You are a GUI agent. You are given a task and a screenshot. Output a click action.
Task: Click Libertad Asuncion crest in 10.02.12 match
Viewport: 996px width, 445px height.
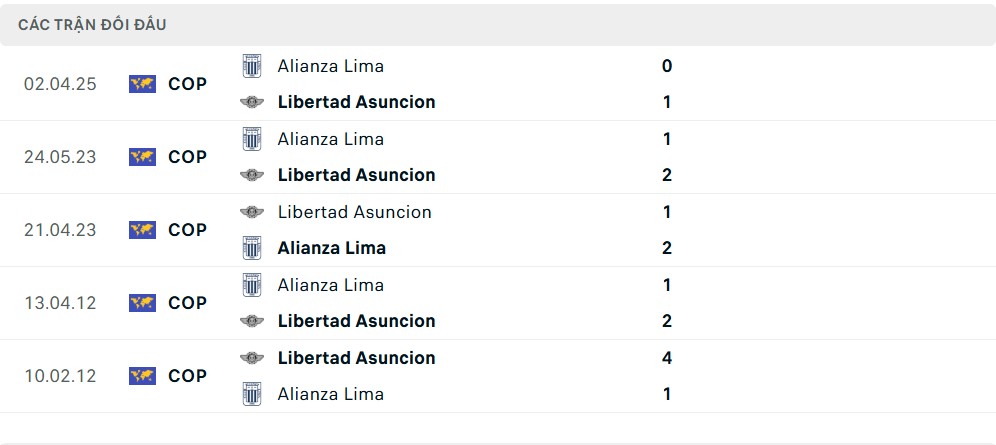252,358
